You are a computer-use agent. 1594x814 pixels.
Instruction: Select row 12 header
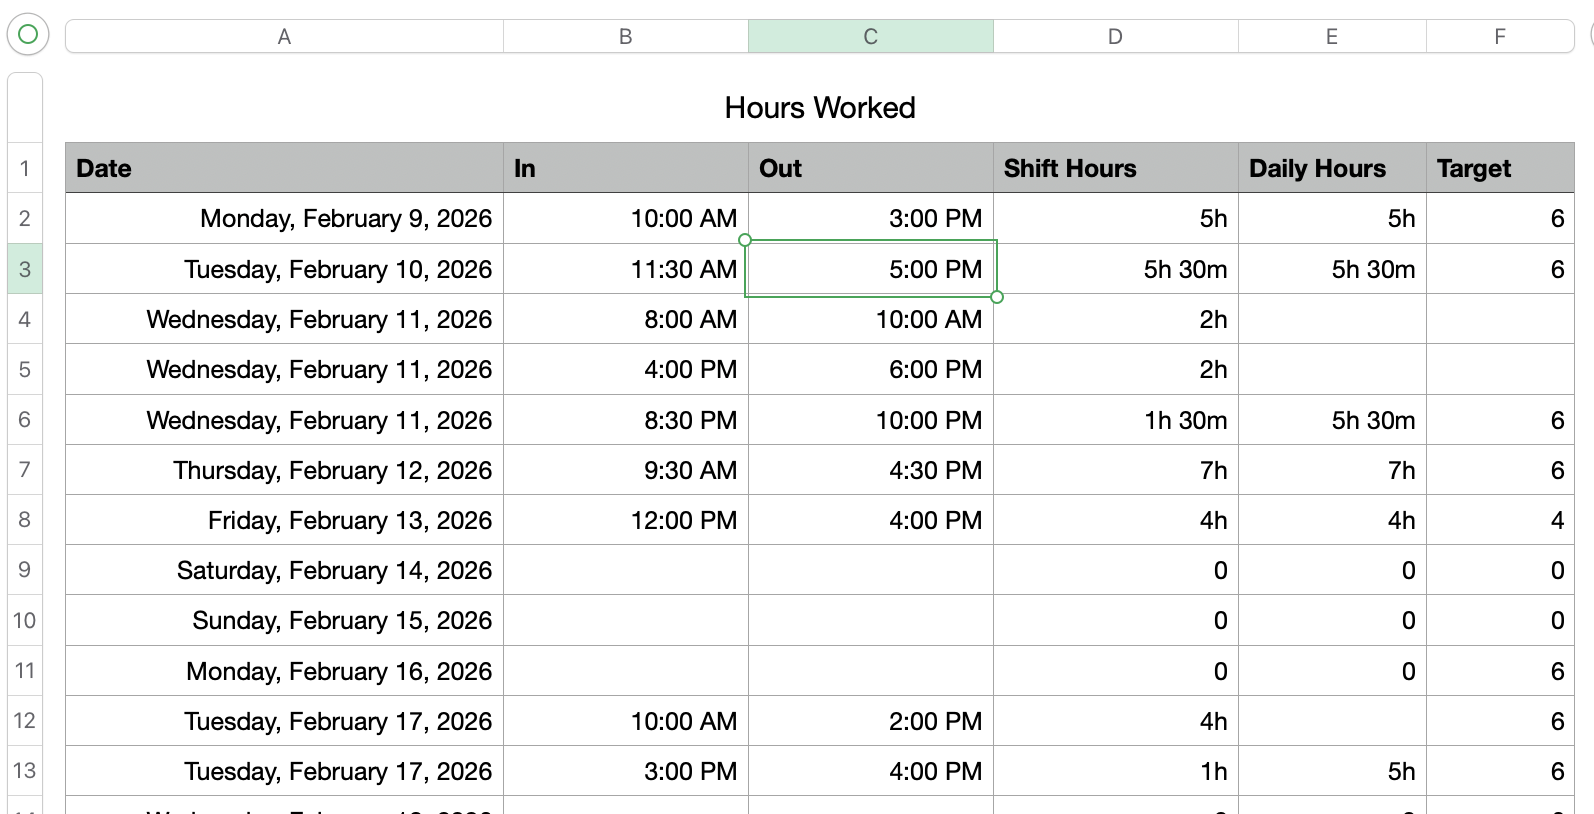point(25,721)
